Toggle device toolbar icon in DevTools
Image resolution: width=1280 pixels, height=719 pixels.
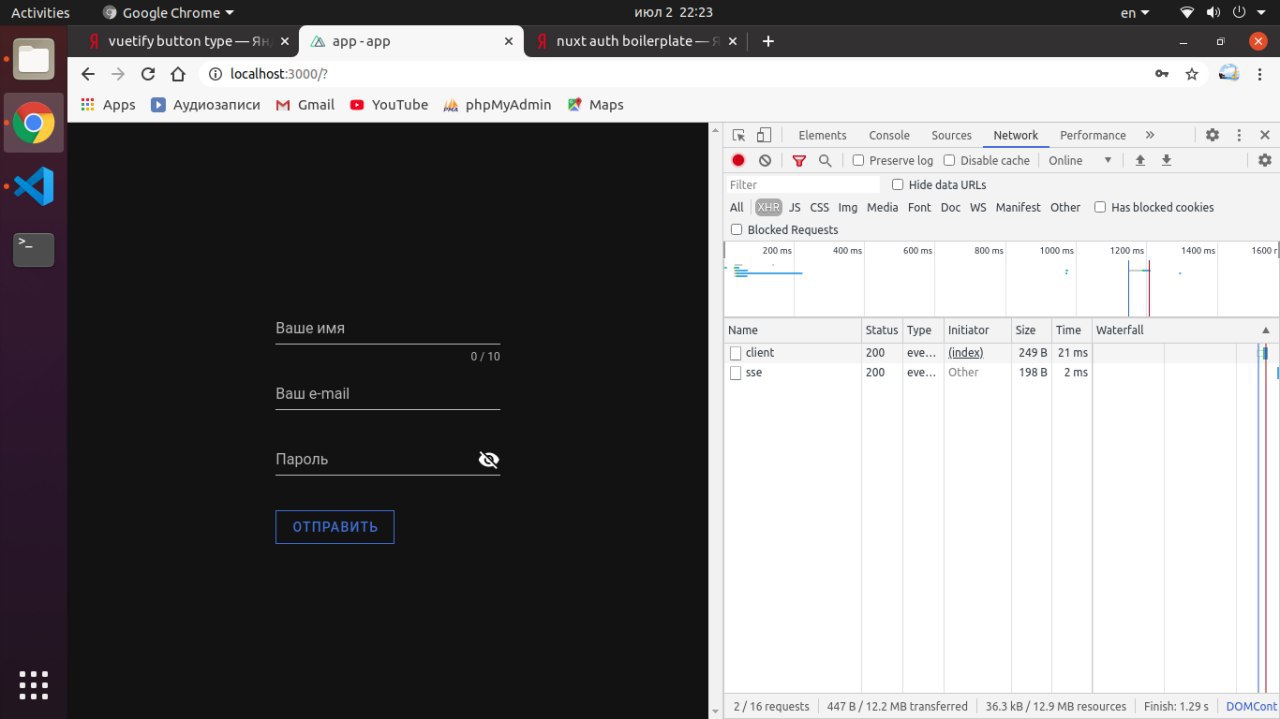pyautogui.click(x=764, y=135)
